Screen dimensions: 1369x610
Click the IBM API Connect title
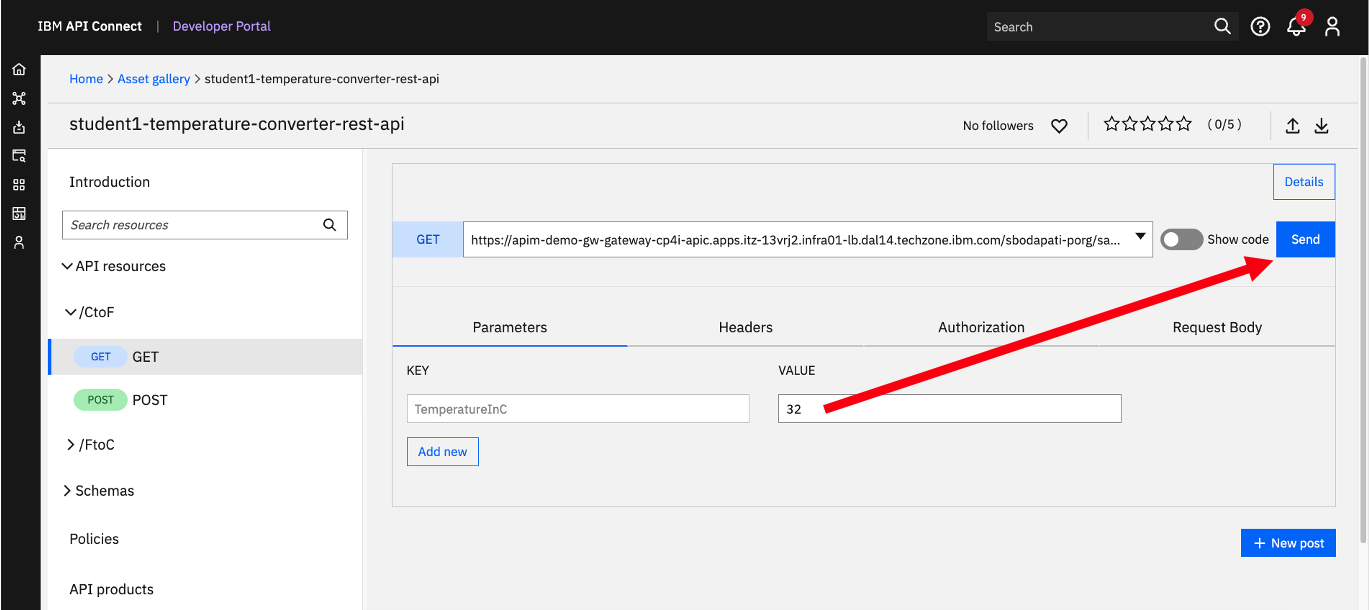click(x=90, y=26)
